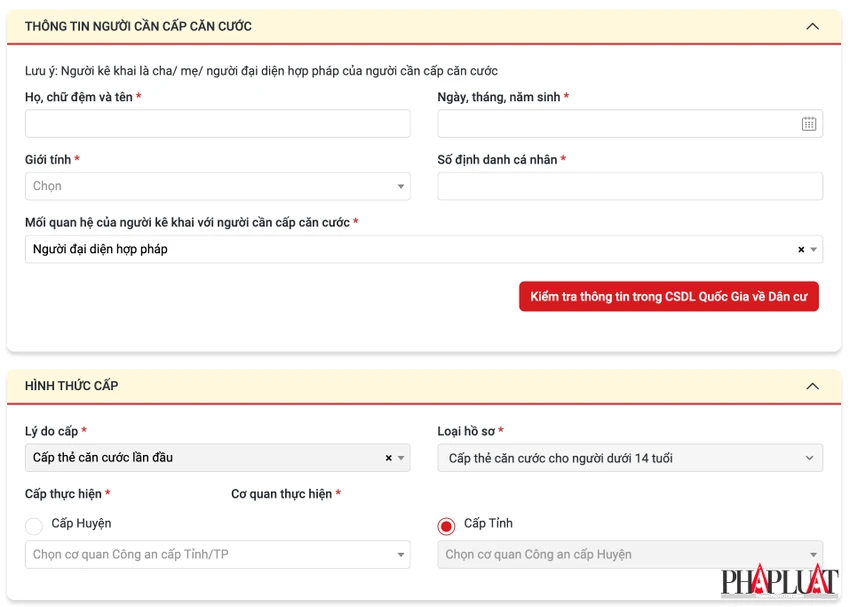Viewport: 850px width, 607px height.
Task: Click the 'Lưu ý' note text
Action: [x=261, y=71]
